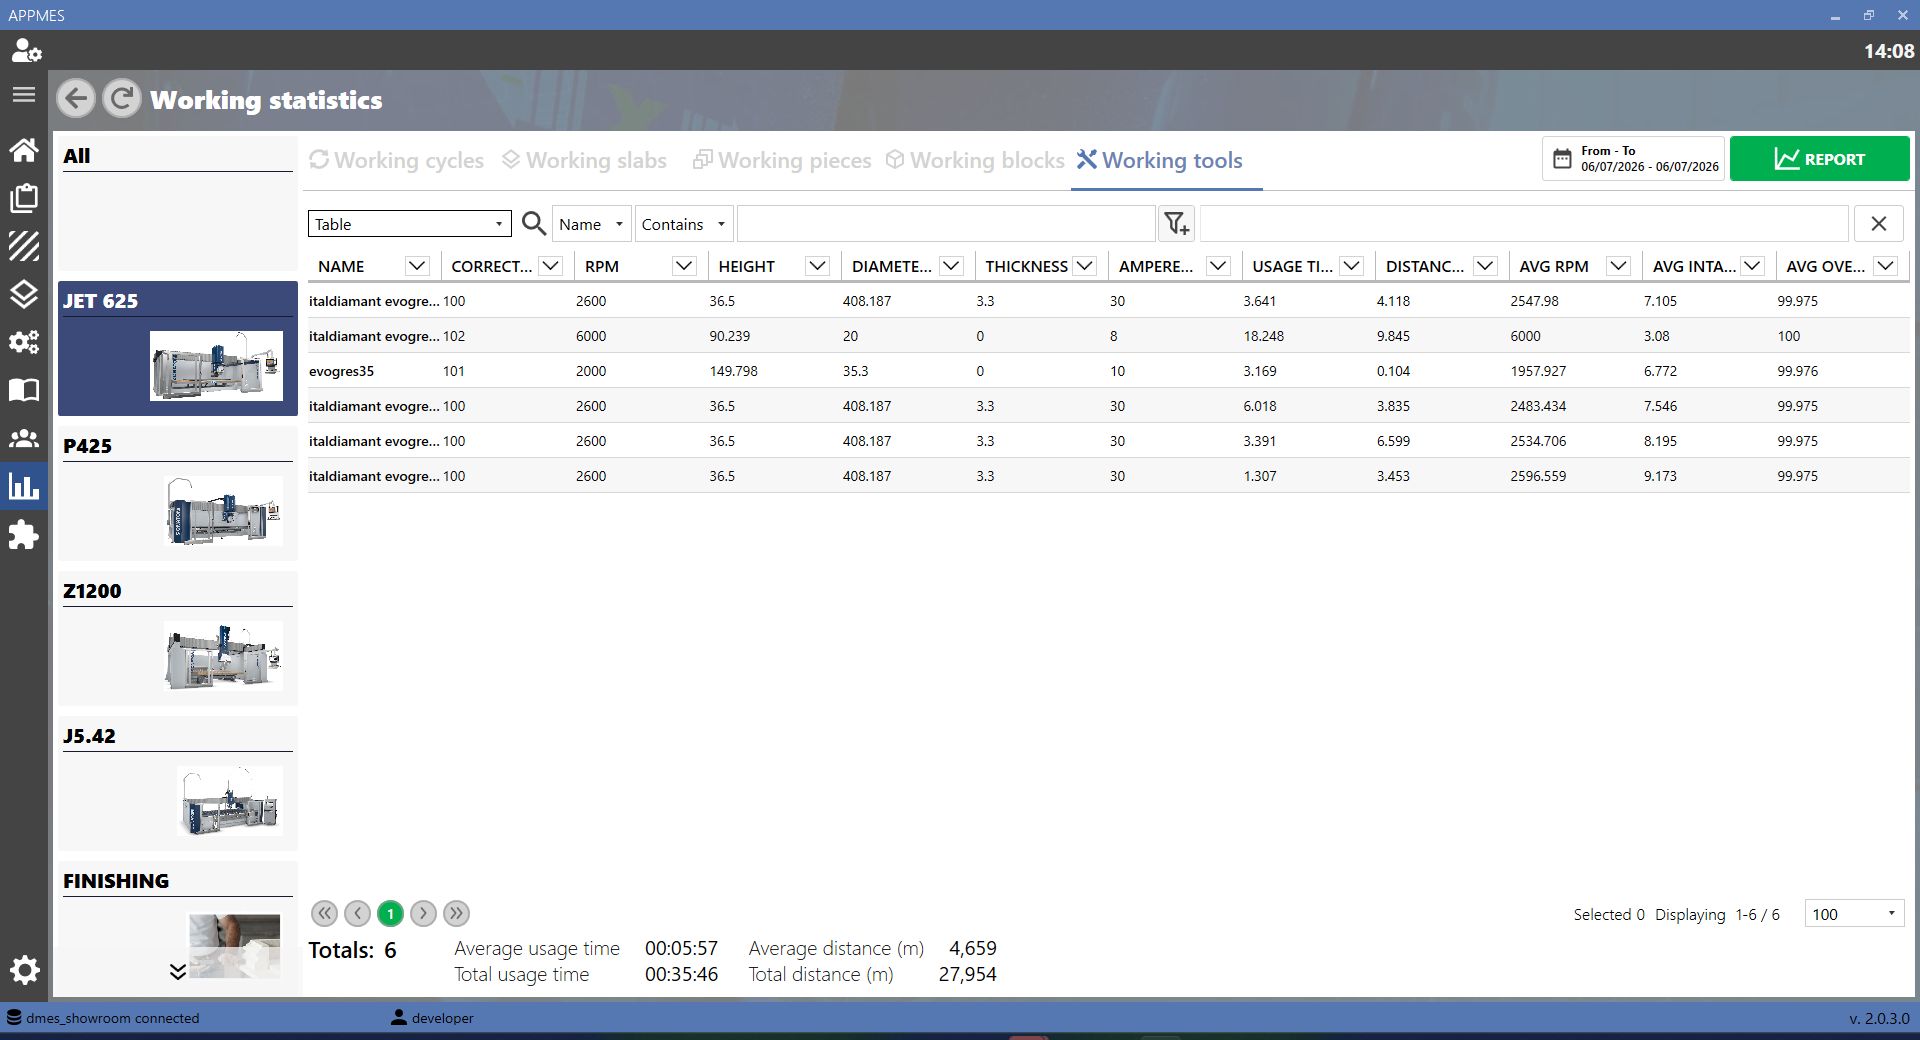The width and height of the screenshot is (1920, 1040).
Task: Switch to the Working slabs tab
Action: [x=584, y=160]
